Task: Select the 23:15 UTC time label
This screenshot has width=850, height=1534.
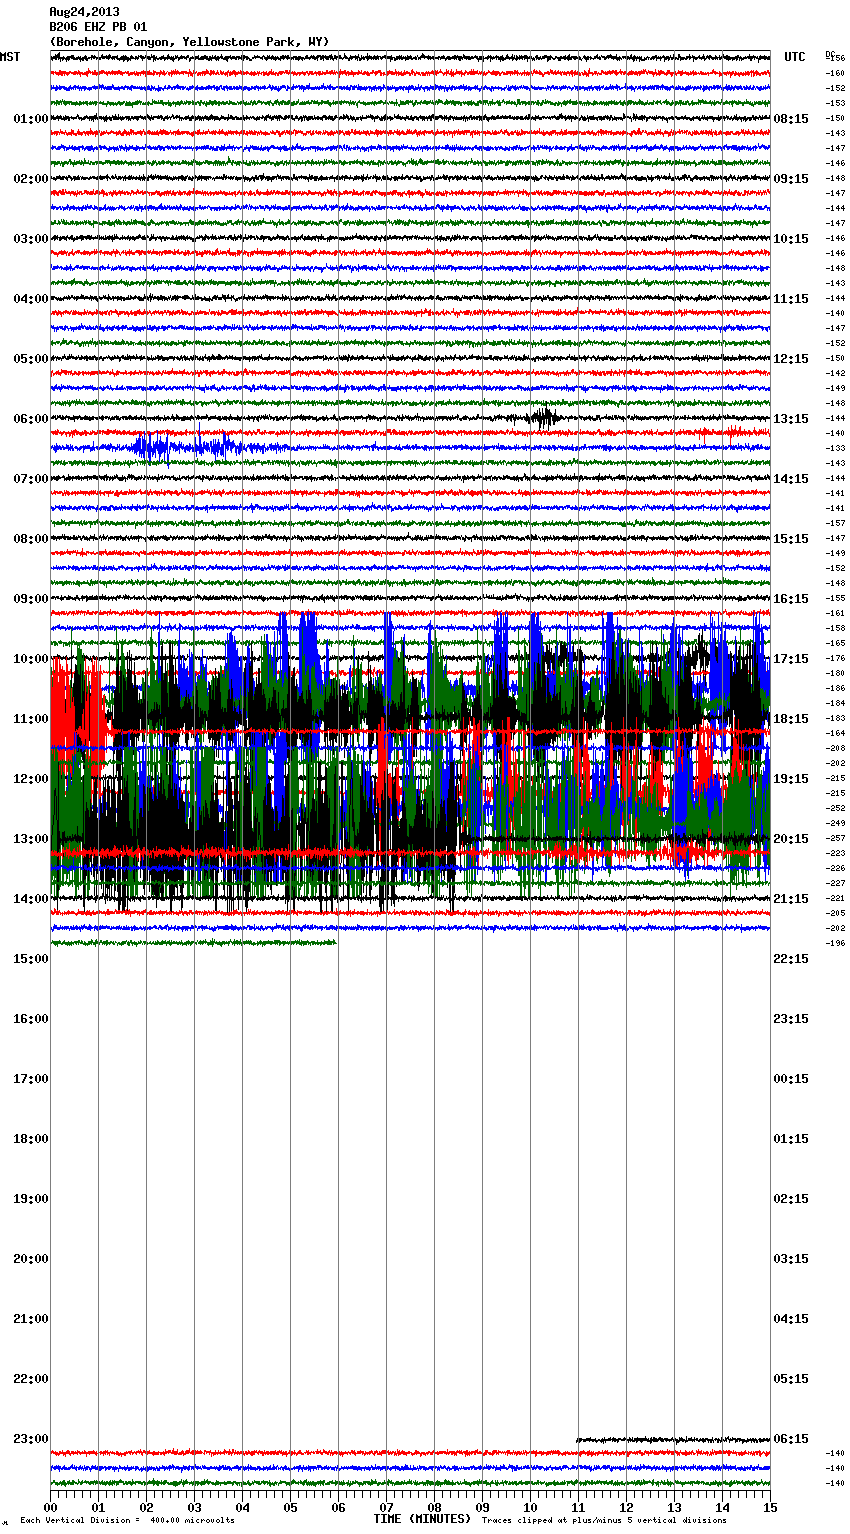Action: [791, 1019]
